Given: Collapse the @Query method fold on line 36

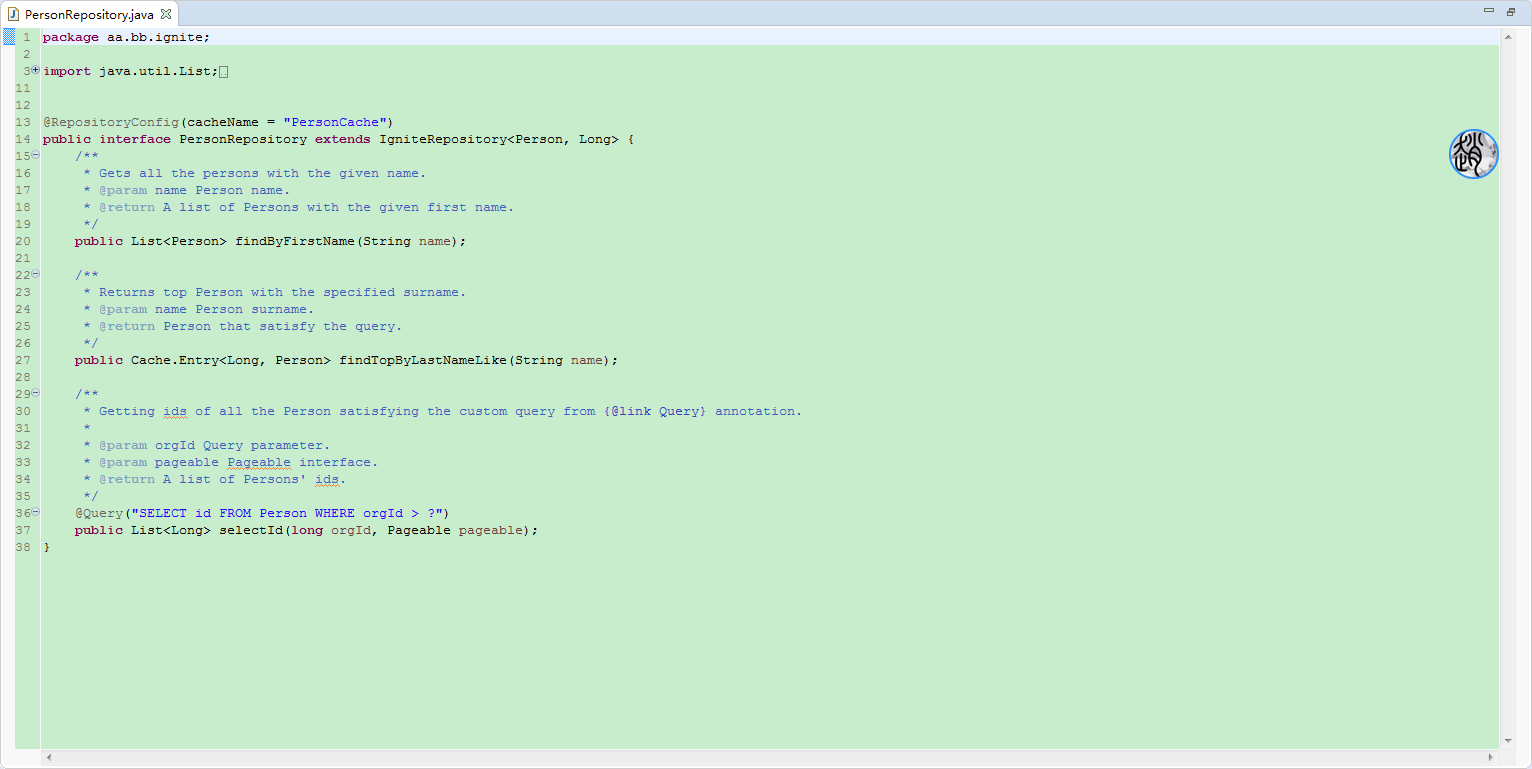Looking at the screenshot, I should click(x=34, y=512).
